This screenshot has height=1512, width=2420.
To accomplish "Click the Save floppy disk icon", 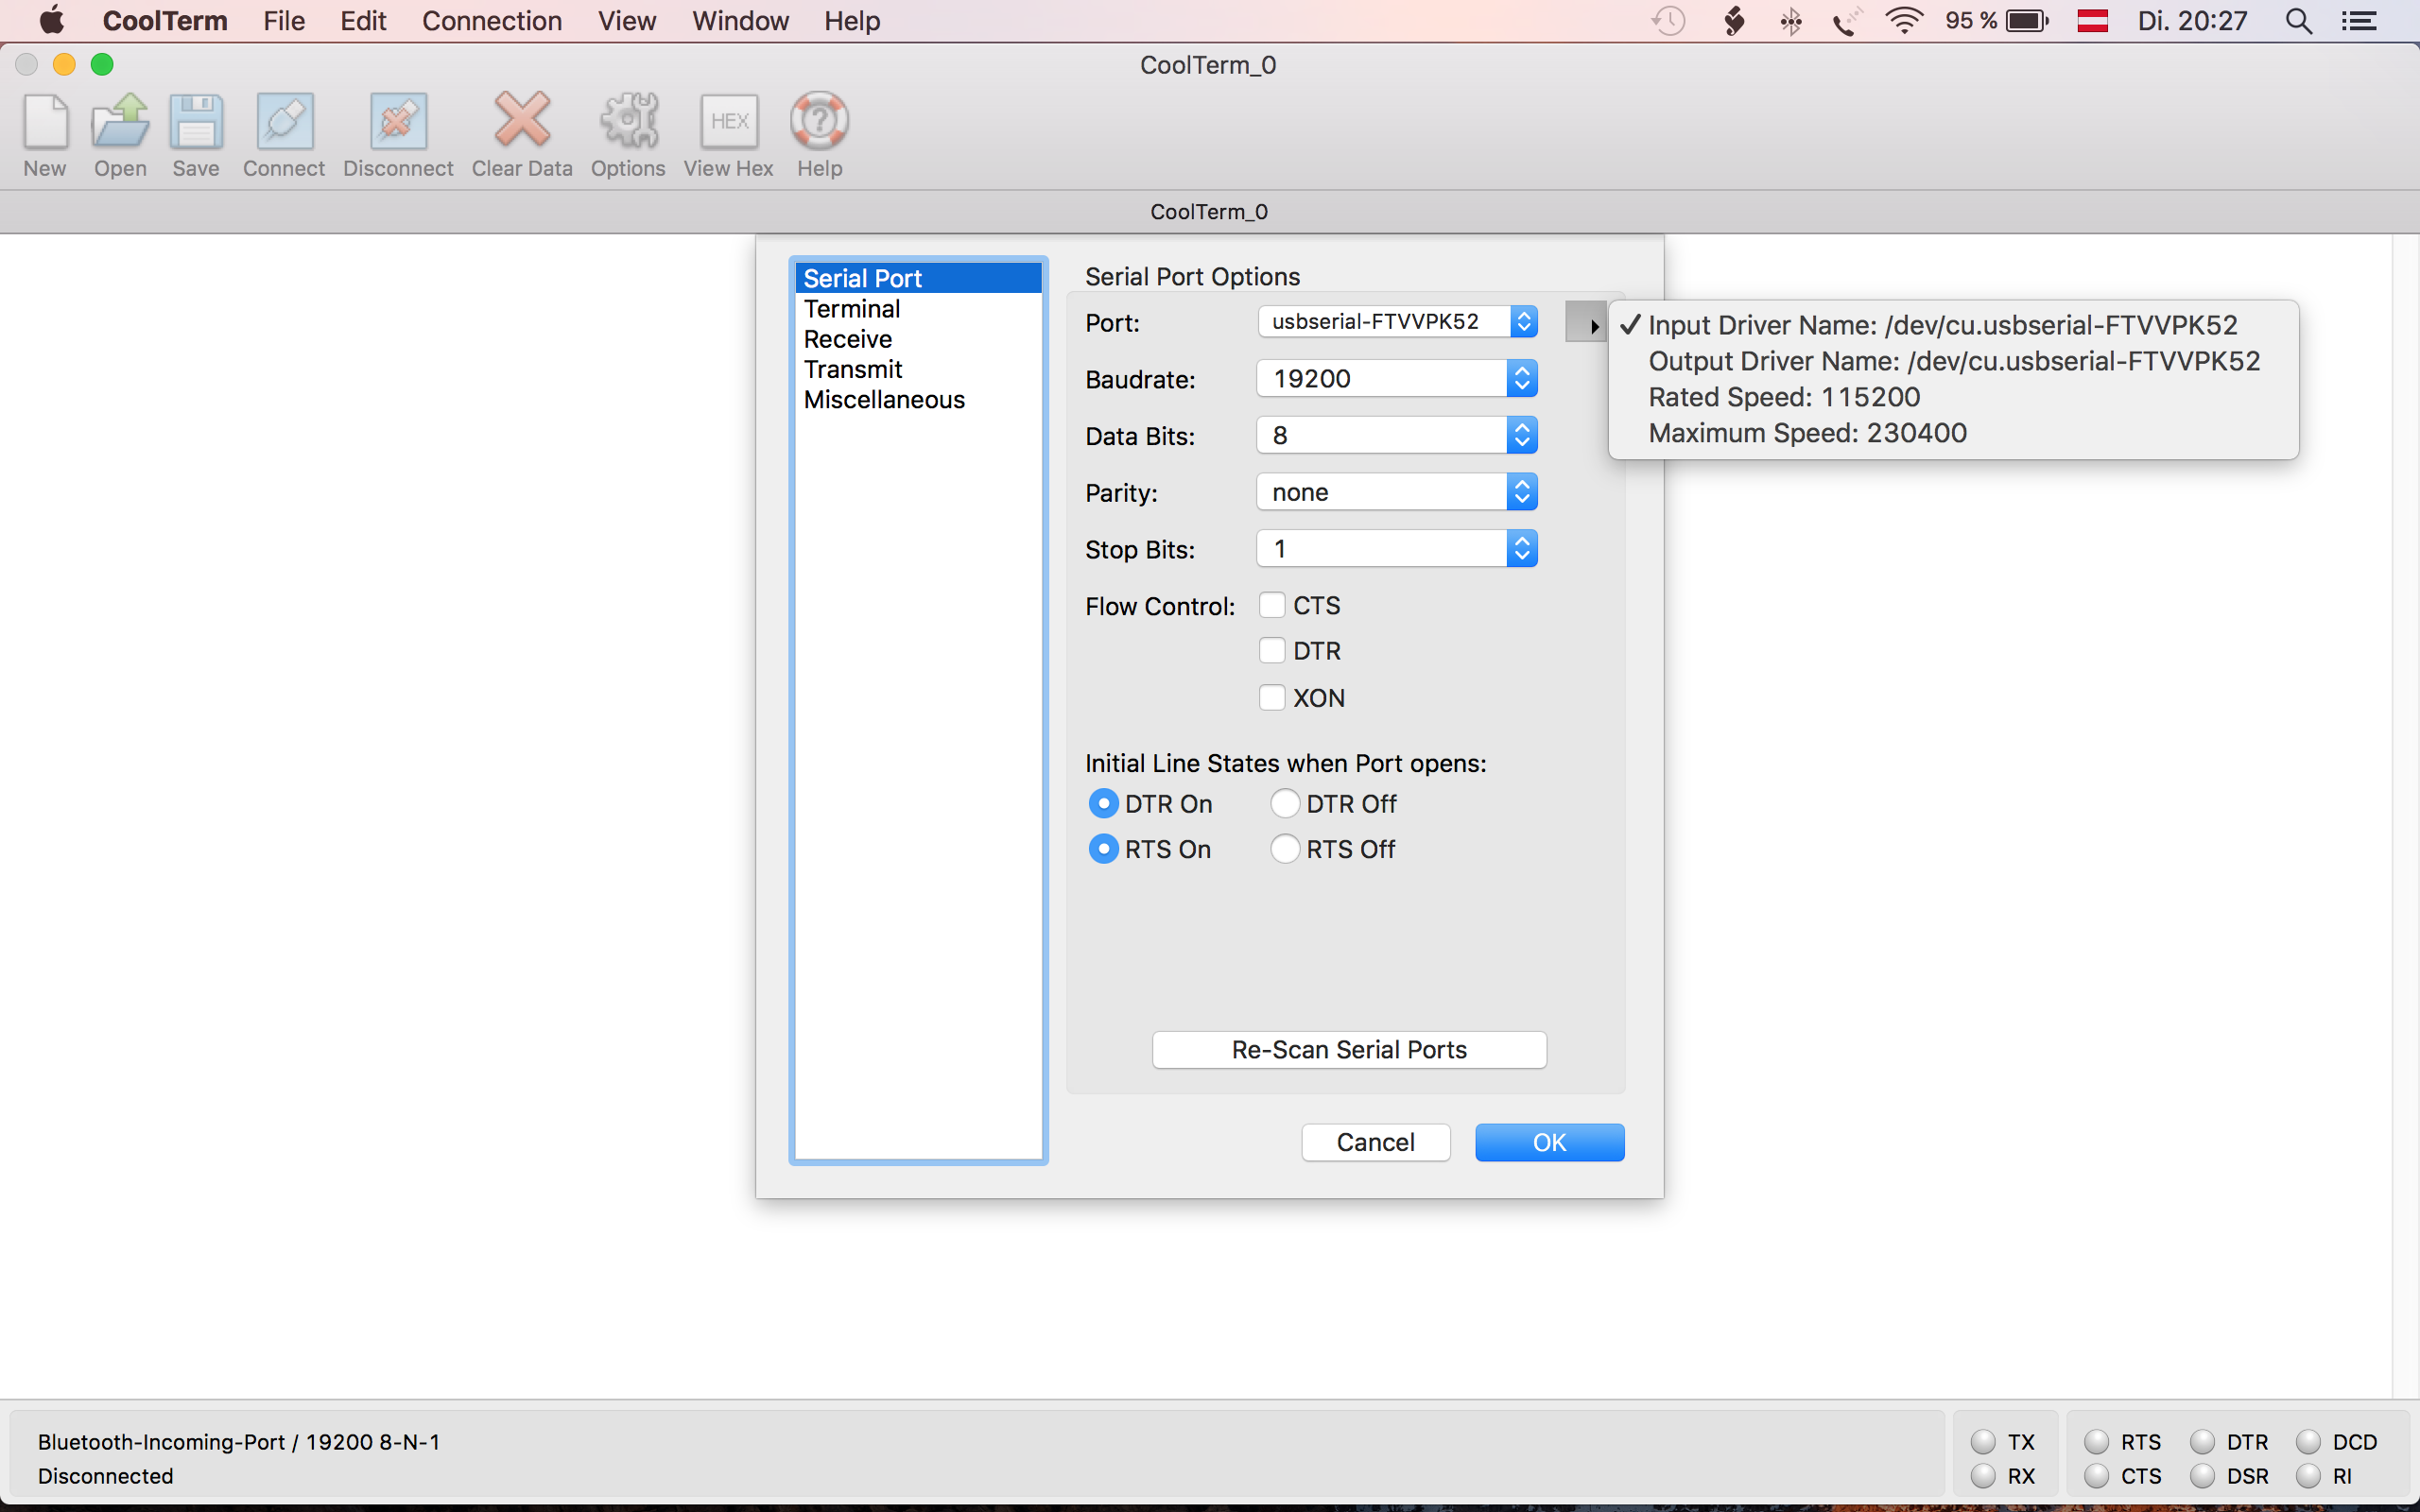I will pos(196,122).
